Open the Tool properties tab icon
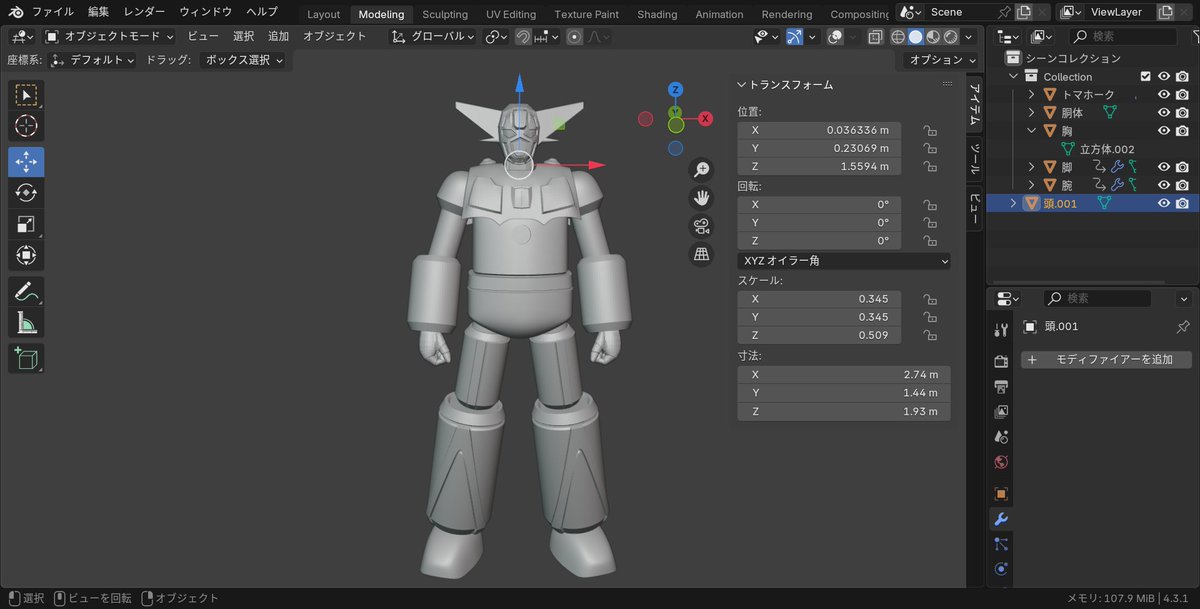The height and width of the screenshot is (609, 1200). click(1001, 331)
